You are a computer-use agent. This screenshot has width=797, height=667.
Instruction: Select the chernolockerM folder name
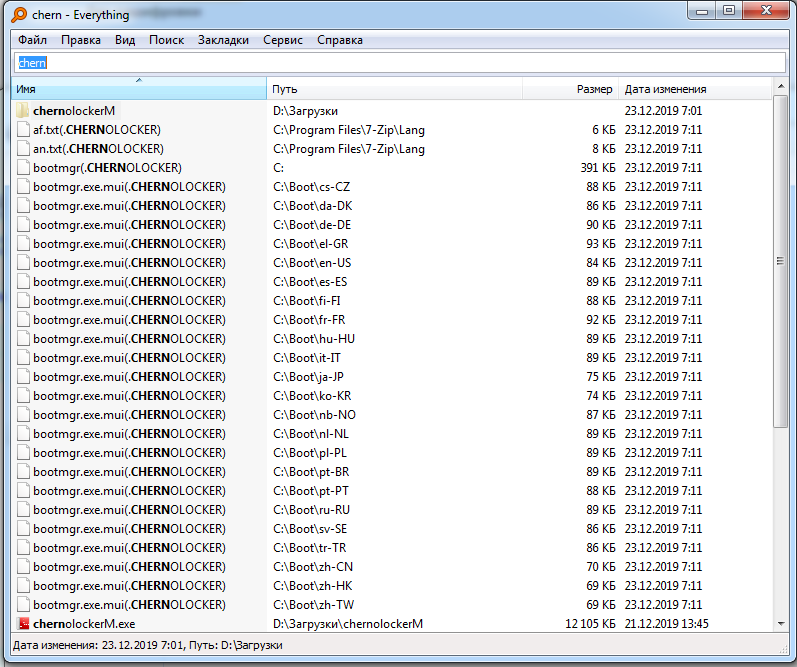tap(74, 110)
